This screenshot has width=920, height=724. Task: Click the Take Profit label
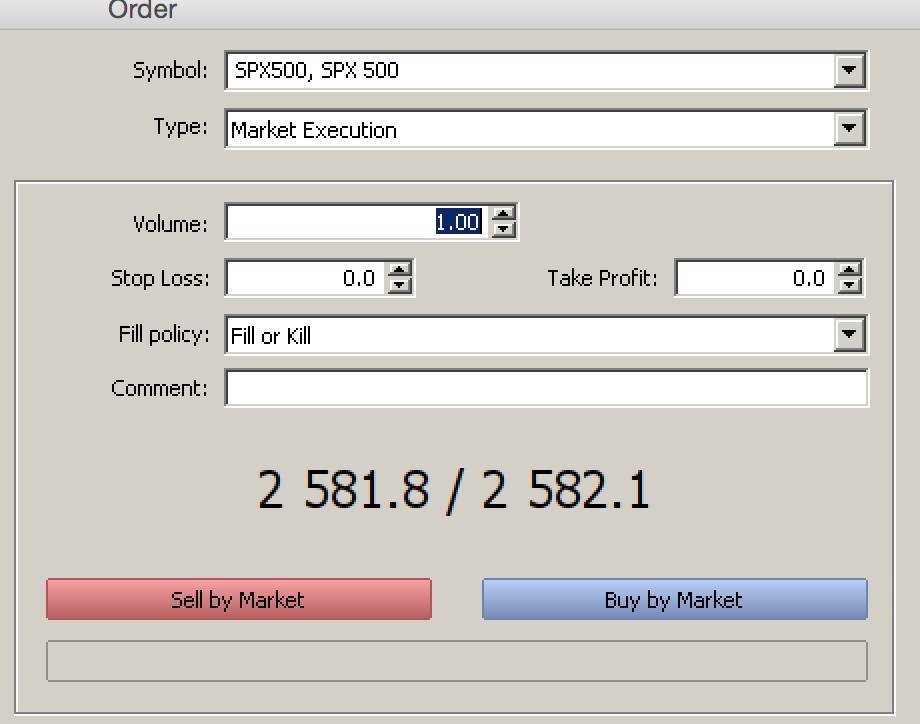point(602,278)
